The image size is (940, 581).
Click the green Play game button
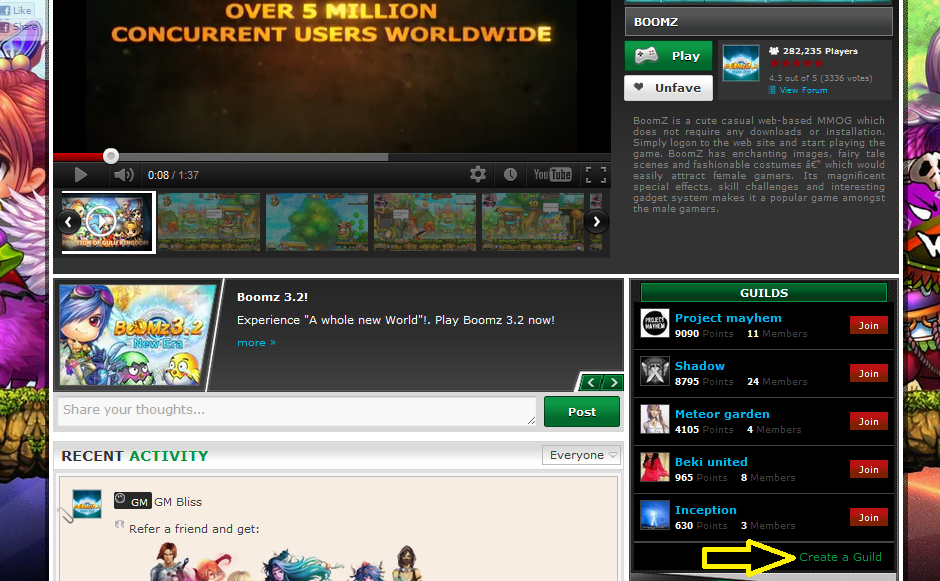(x=668, y=56)
